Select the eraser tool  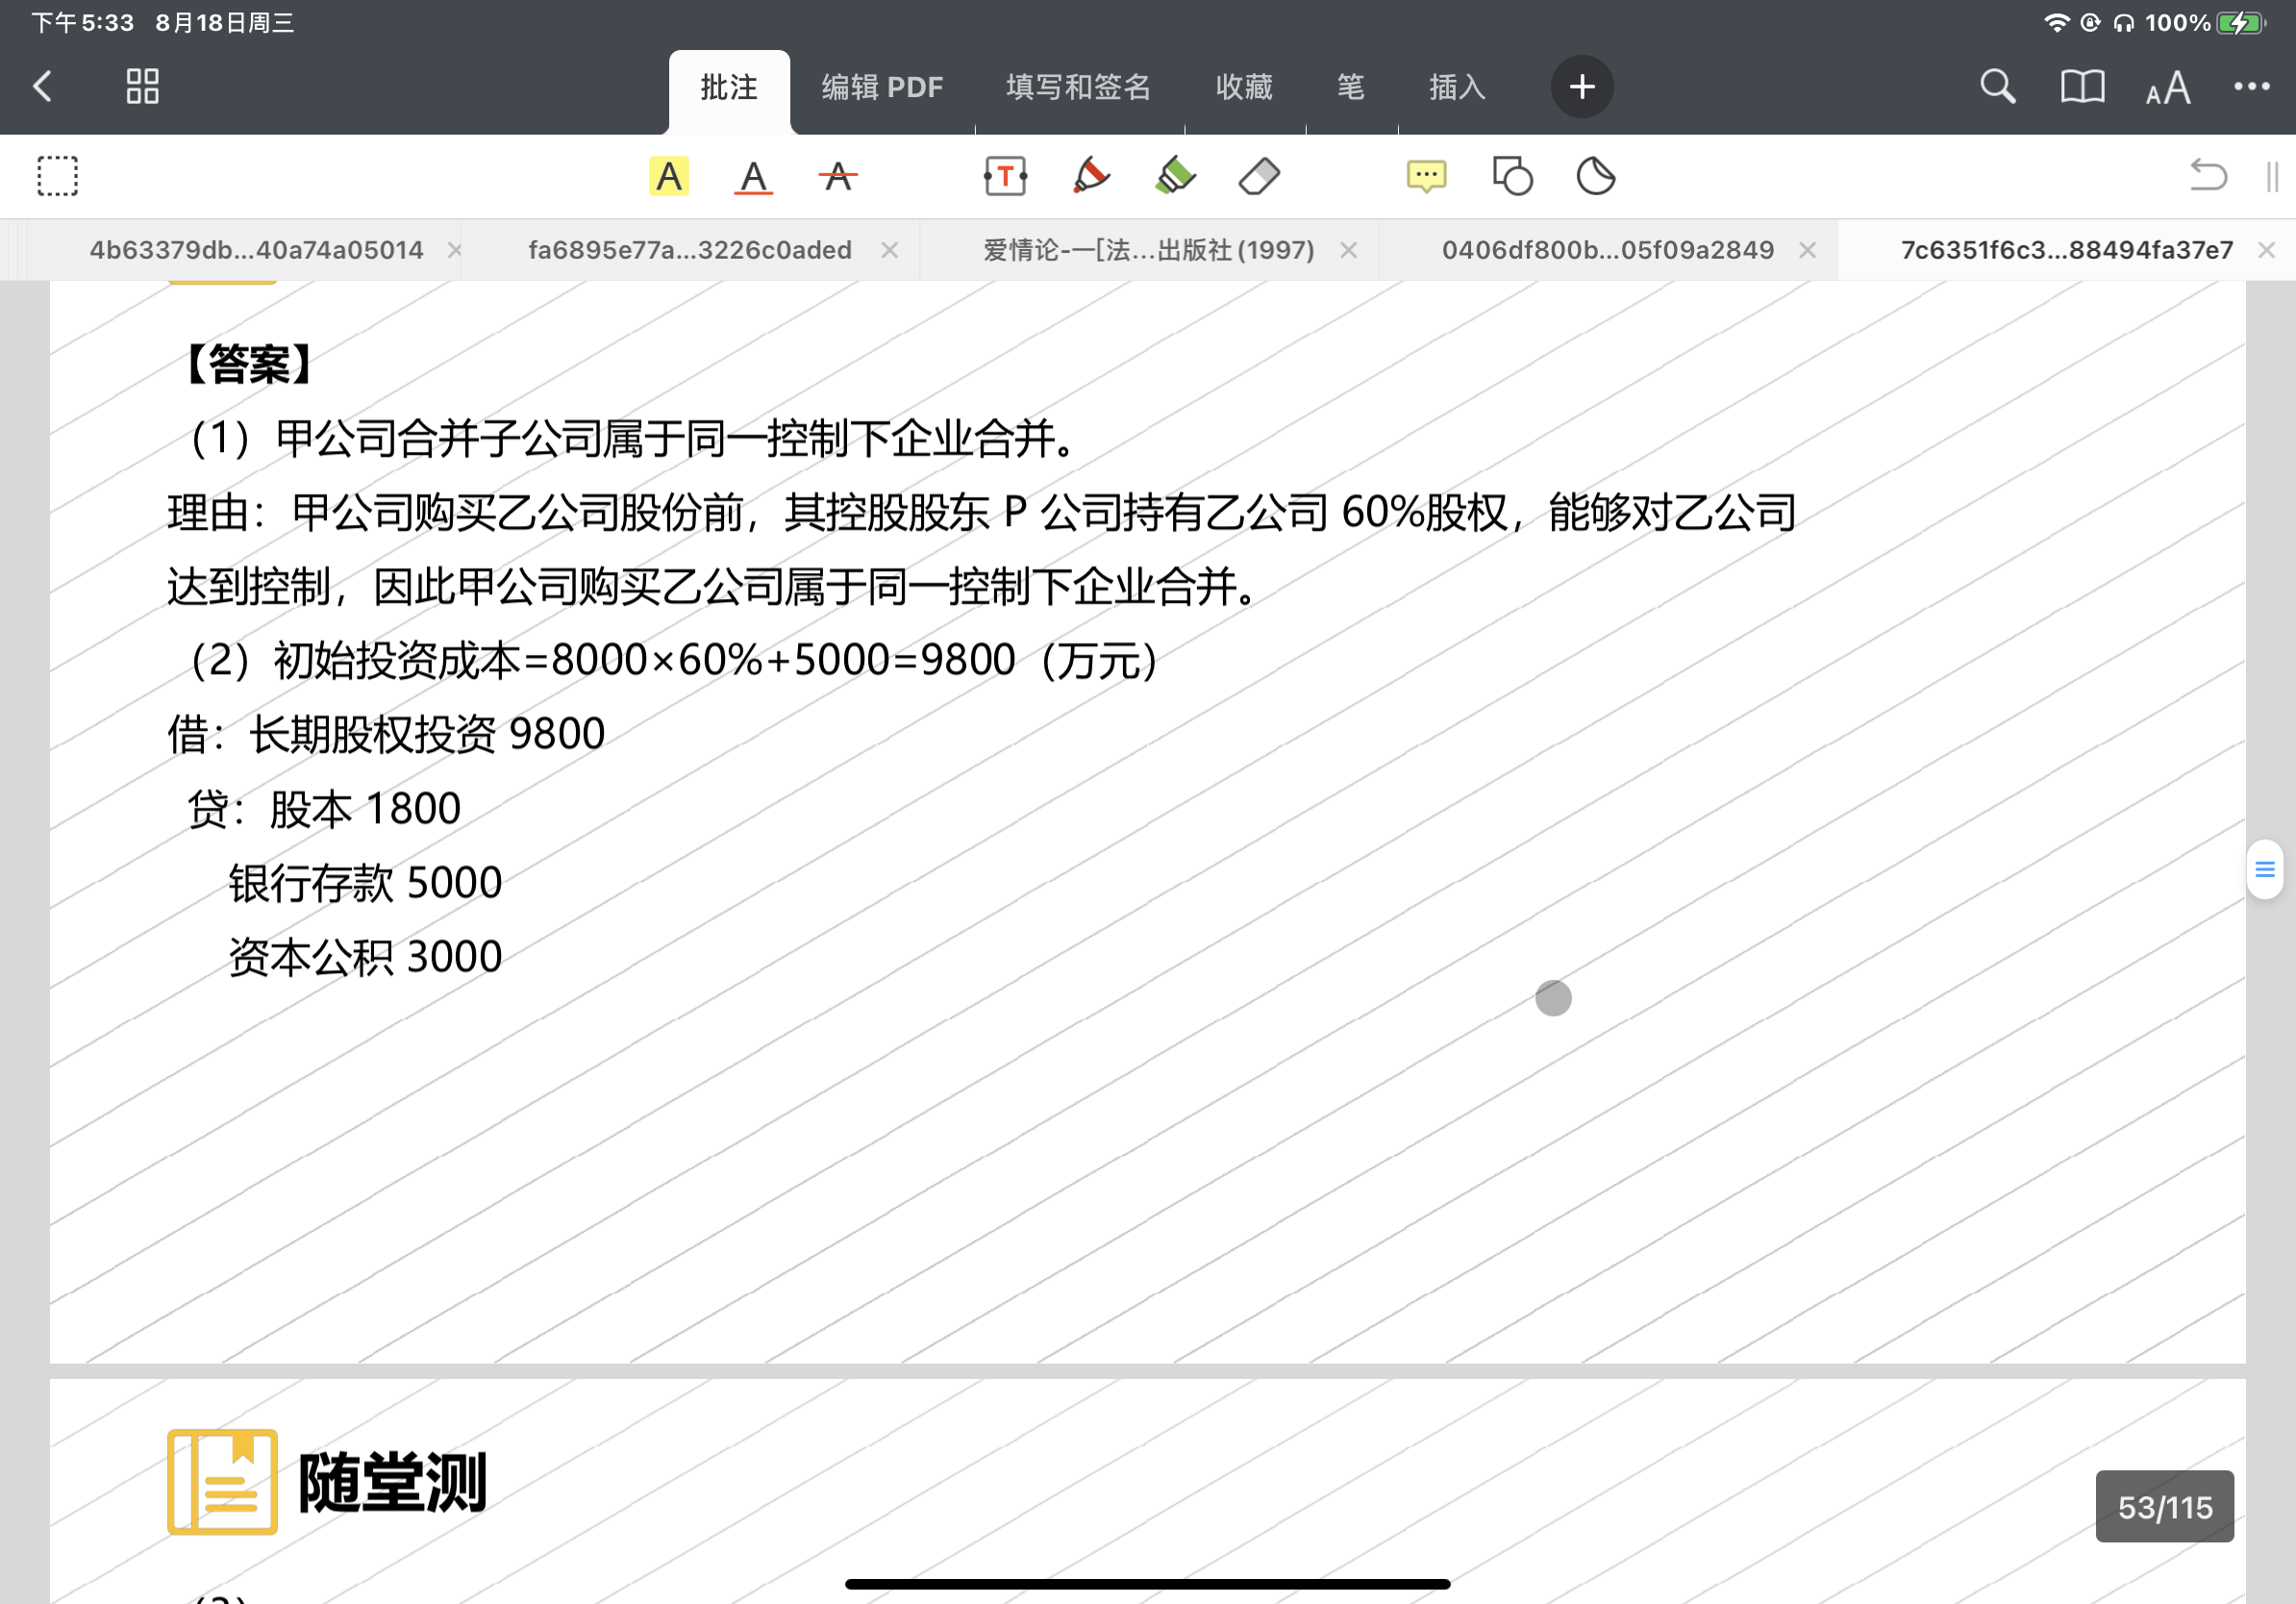(x=1259, y=177)
